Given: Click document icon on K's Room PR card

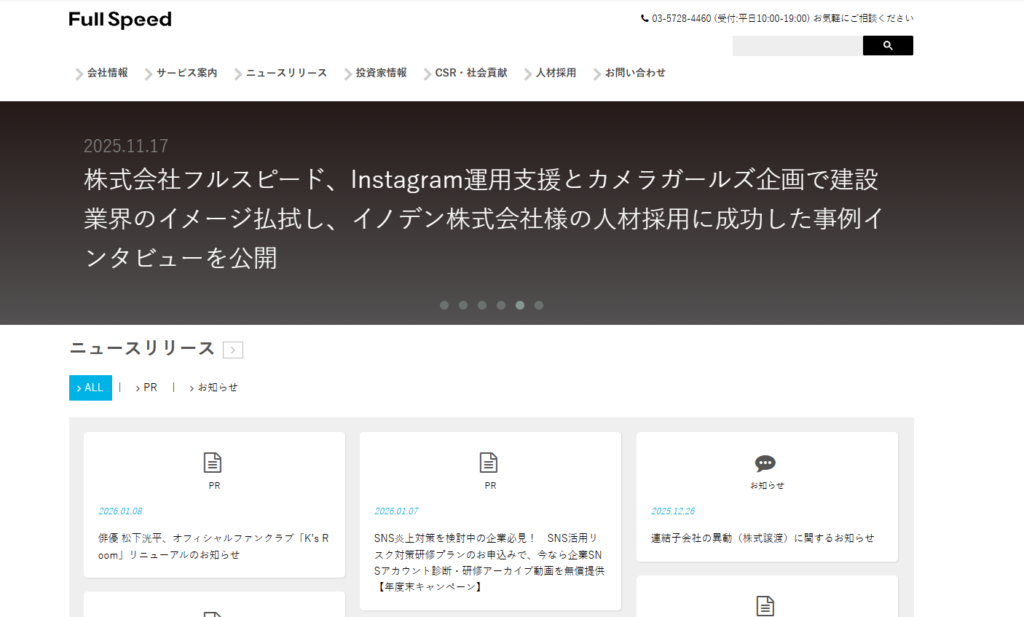Looking at the screenshot, I should click(213, 462).
